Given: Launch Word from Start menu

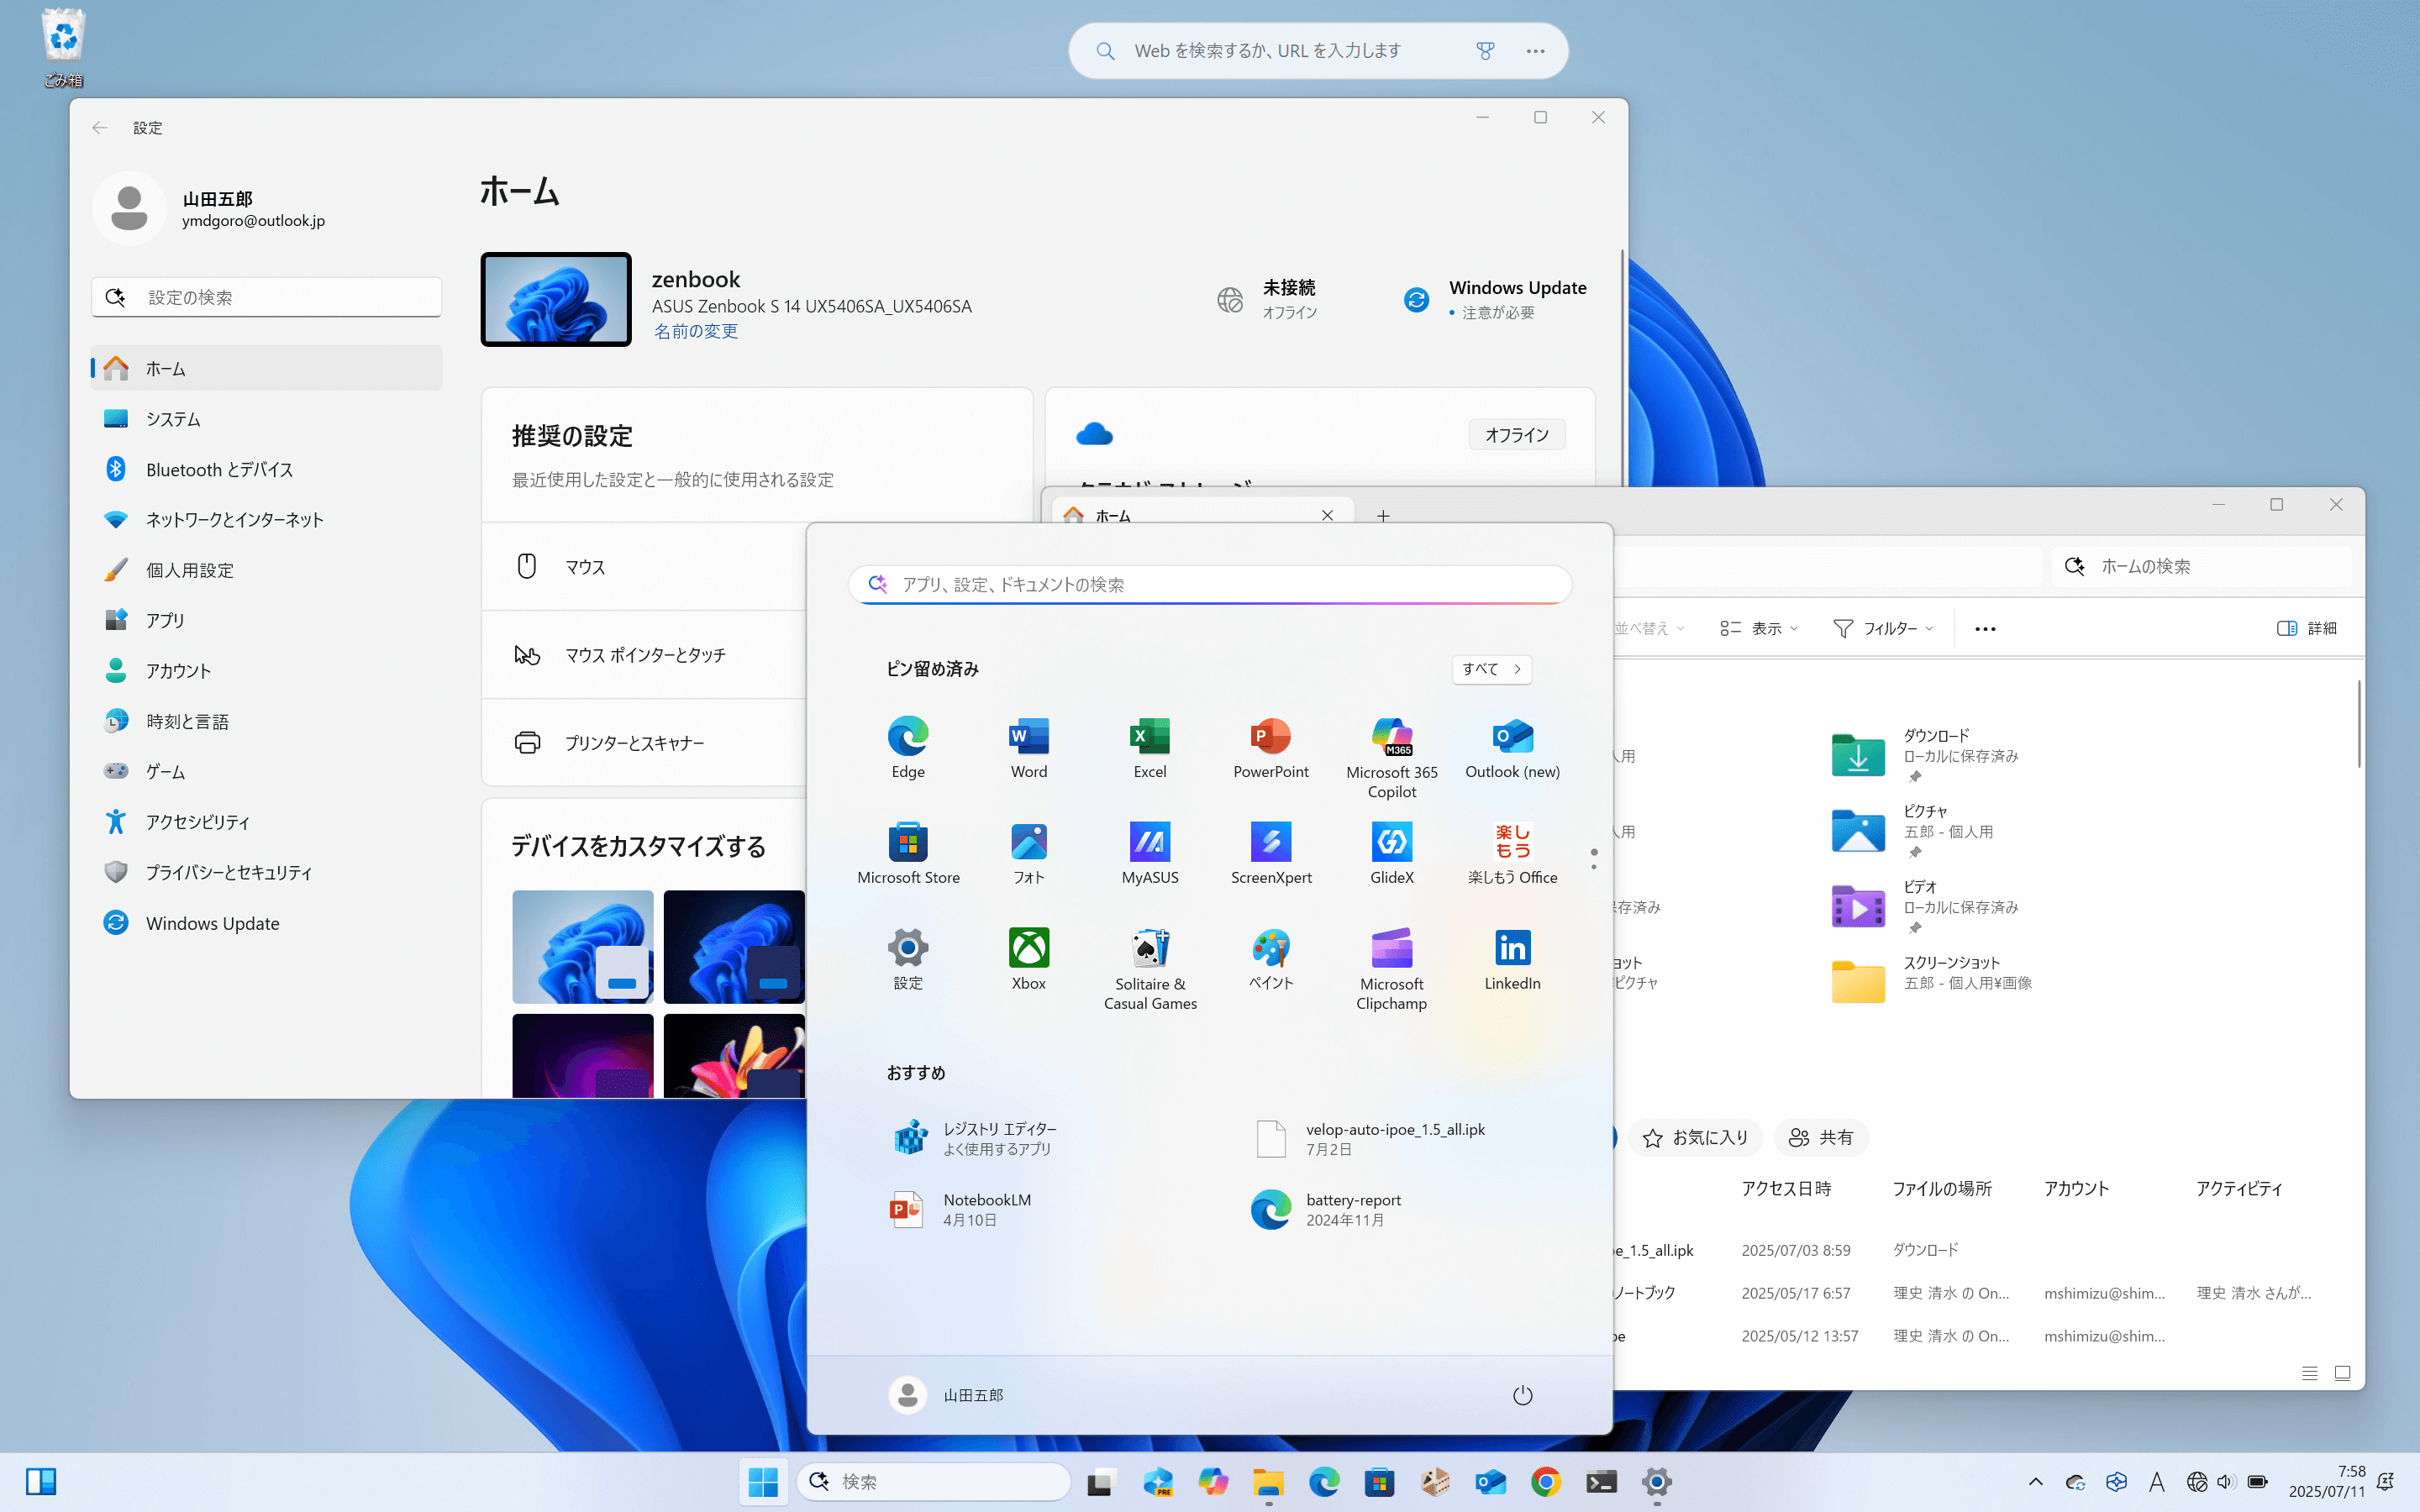Looking at the screenshot, I should pyautogui.click(x=1029, y=747).
